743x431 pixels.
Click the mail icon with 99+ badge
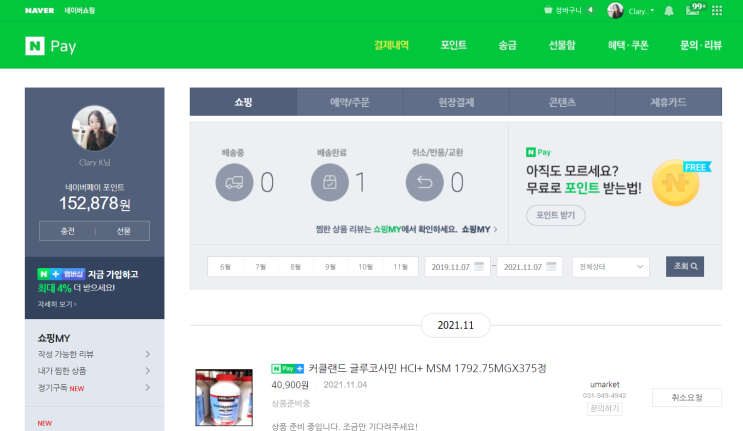(695, 9)
